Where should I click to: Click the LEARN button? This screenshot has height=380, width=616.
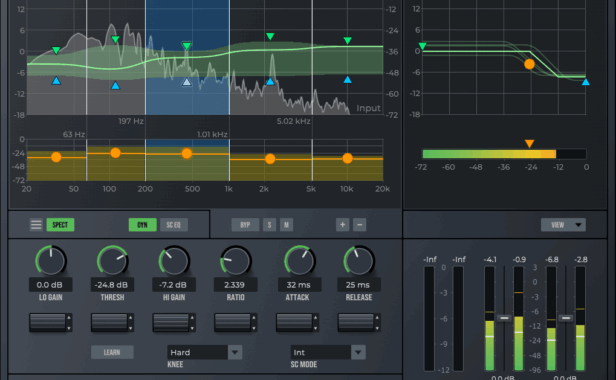pos(112,352)
